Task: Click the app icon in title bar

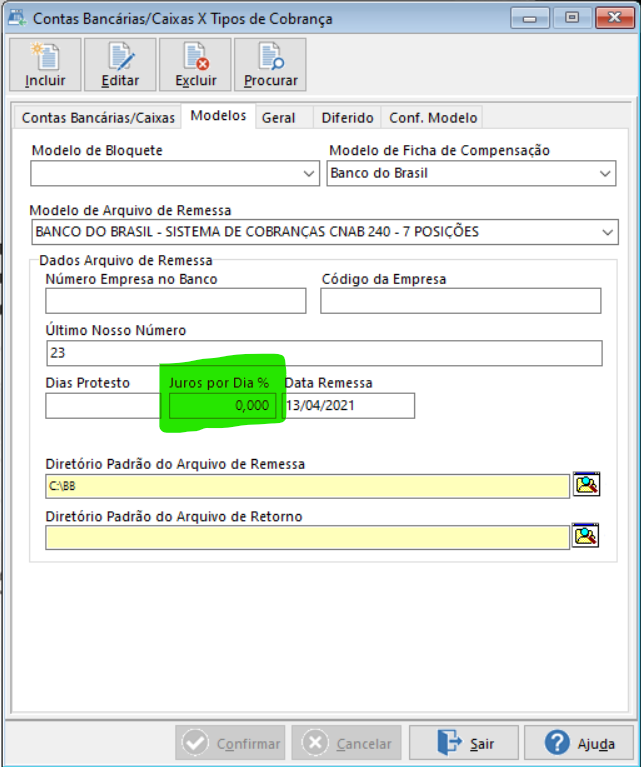Action: click(x=18, y=18)
